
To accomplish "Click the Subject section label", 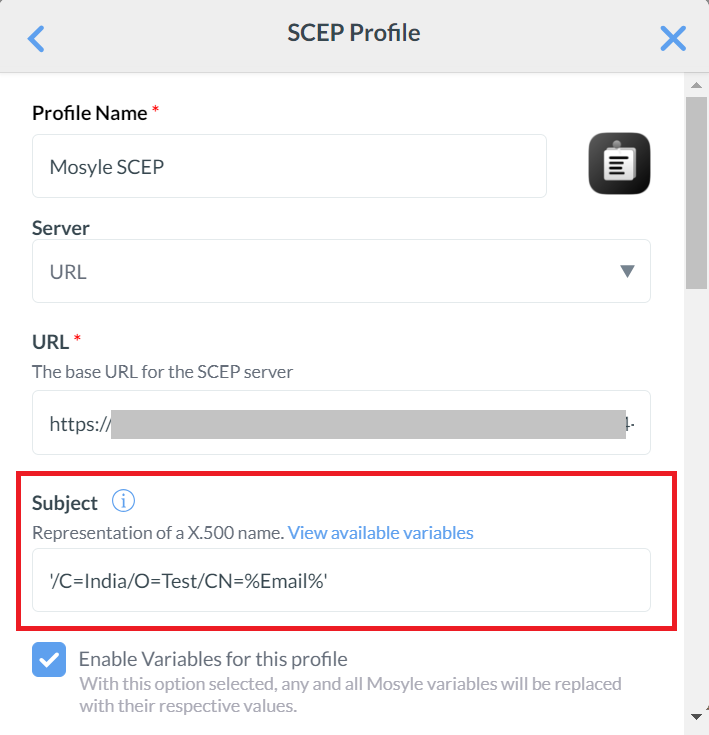I will point(65,502).
